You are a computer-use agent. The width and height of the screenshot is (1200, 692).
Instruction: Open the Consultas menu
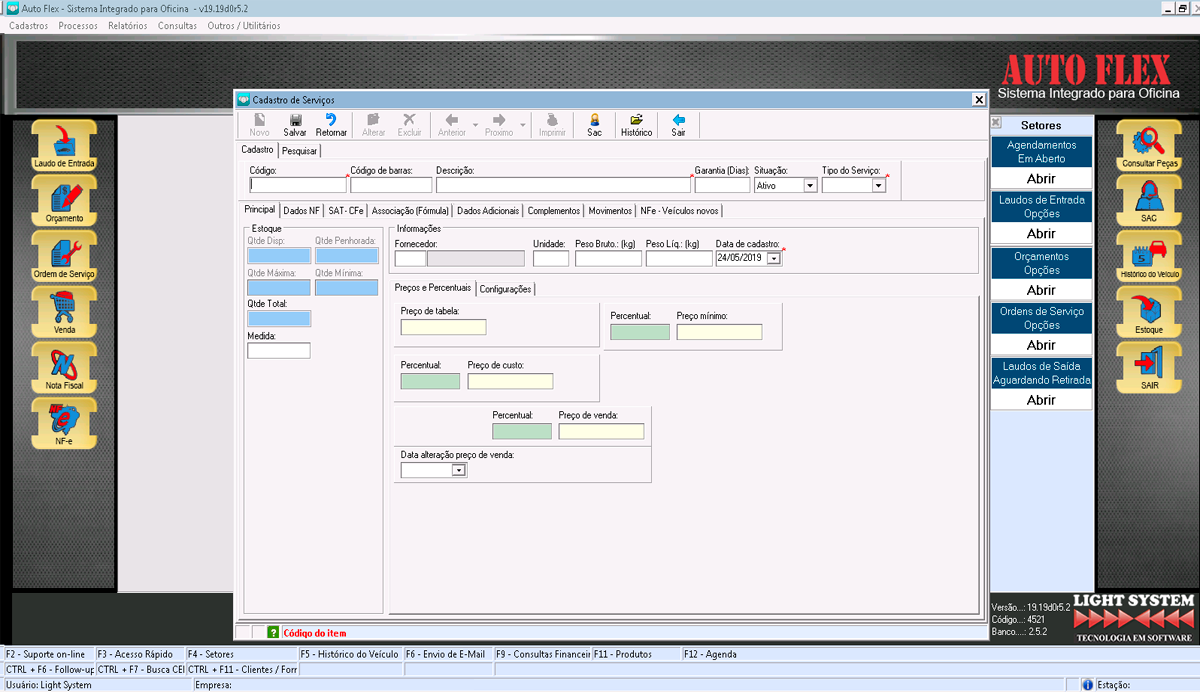pyautogui.click(x=177, y=25)
